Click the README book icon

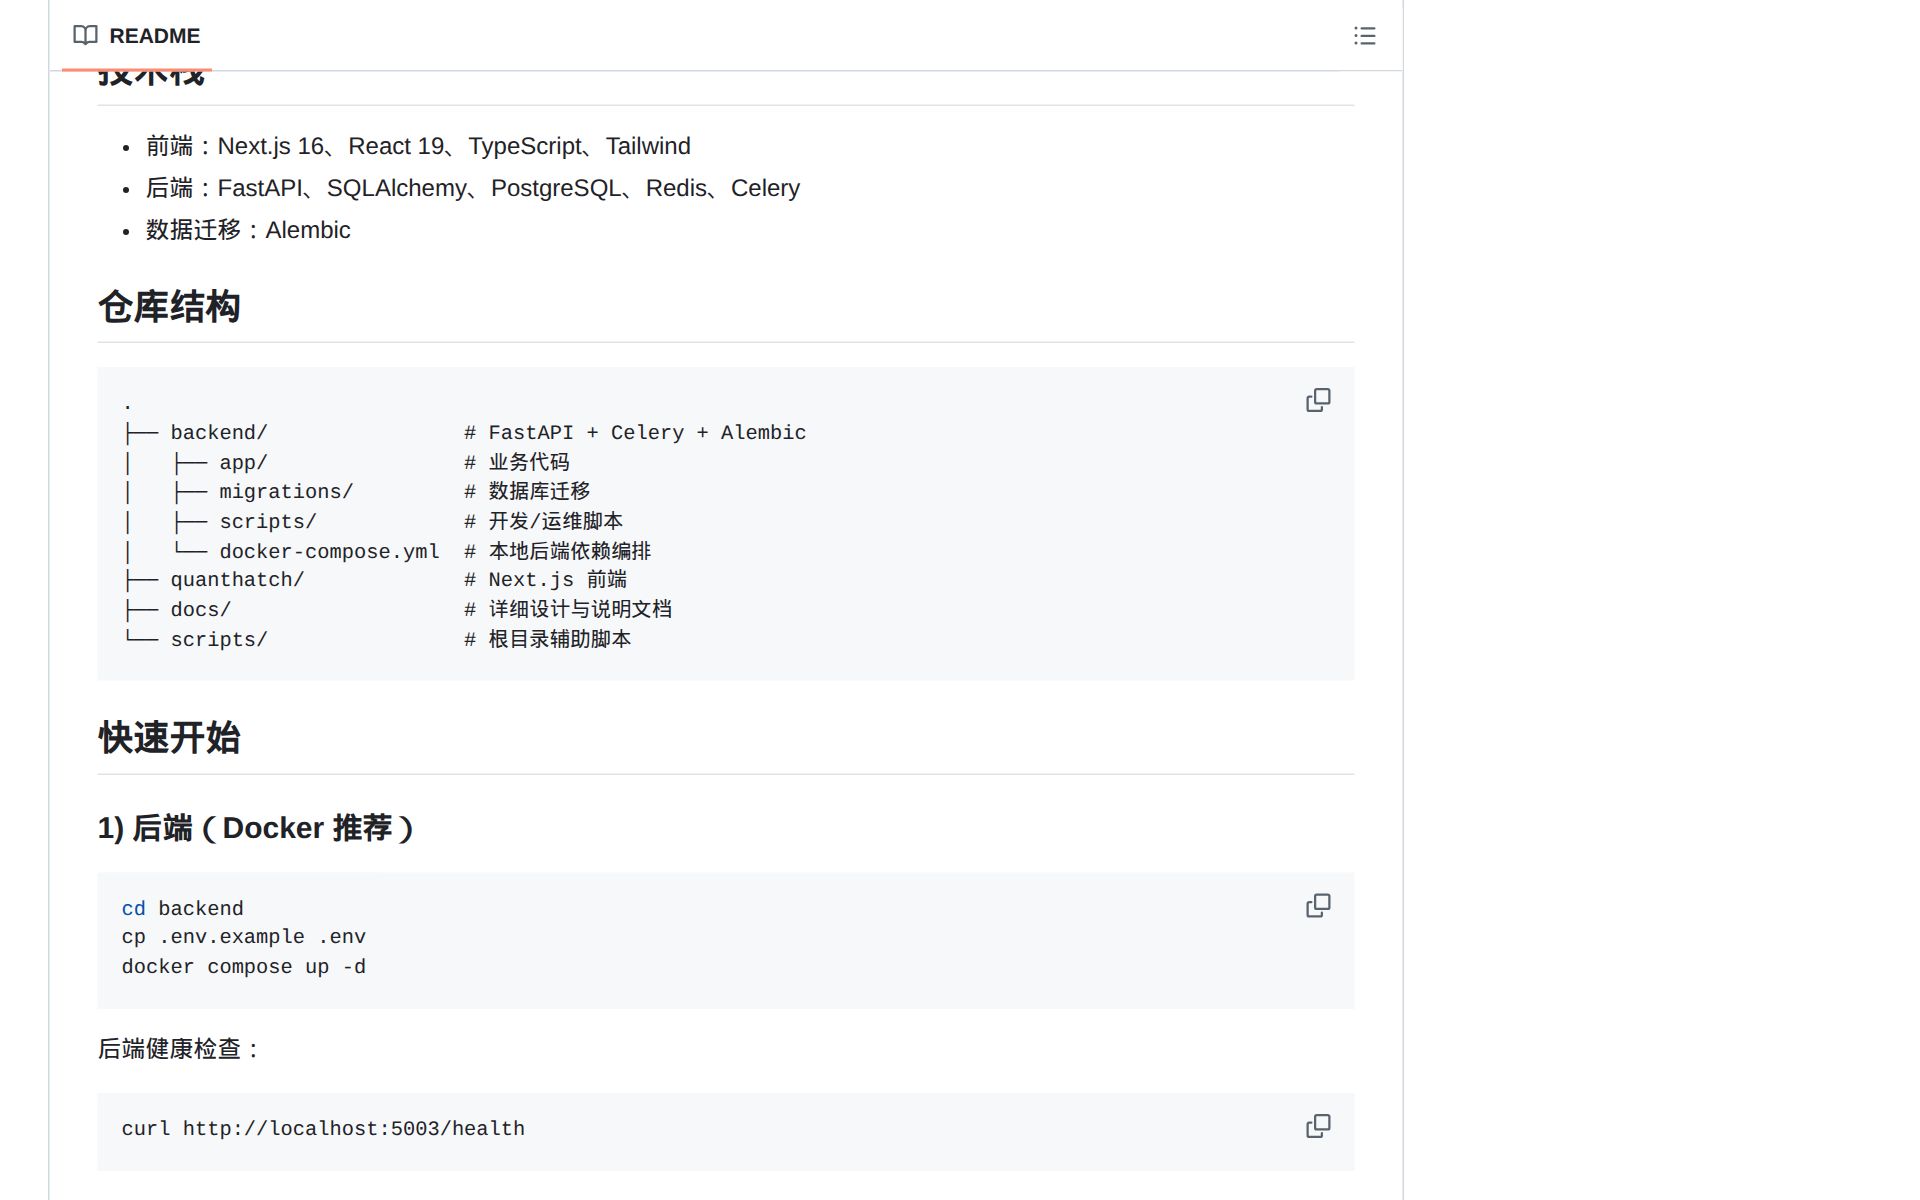point(85,36)
